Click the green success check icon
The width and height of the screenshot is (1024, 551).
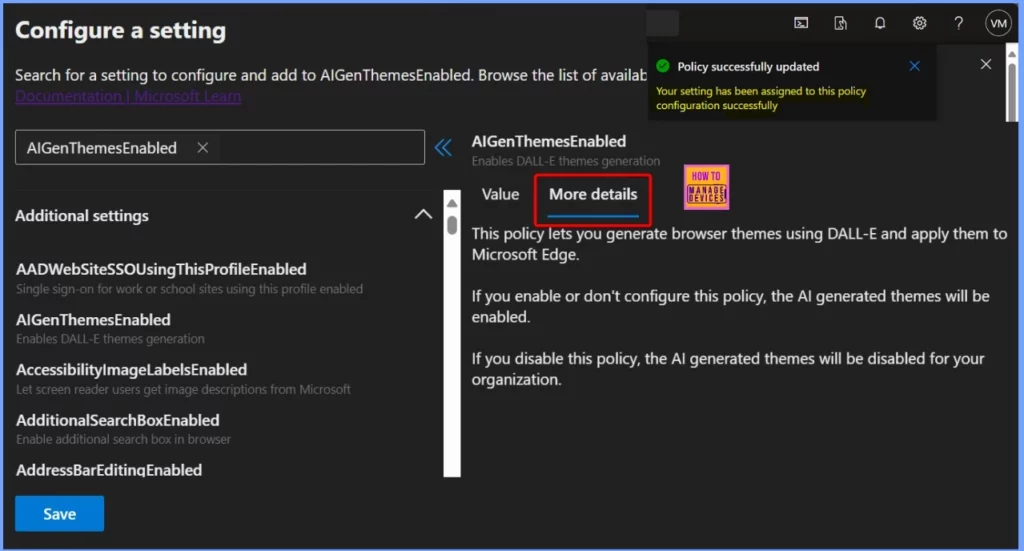(x=663, y=66)
